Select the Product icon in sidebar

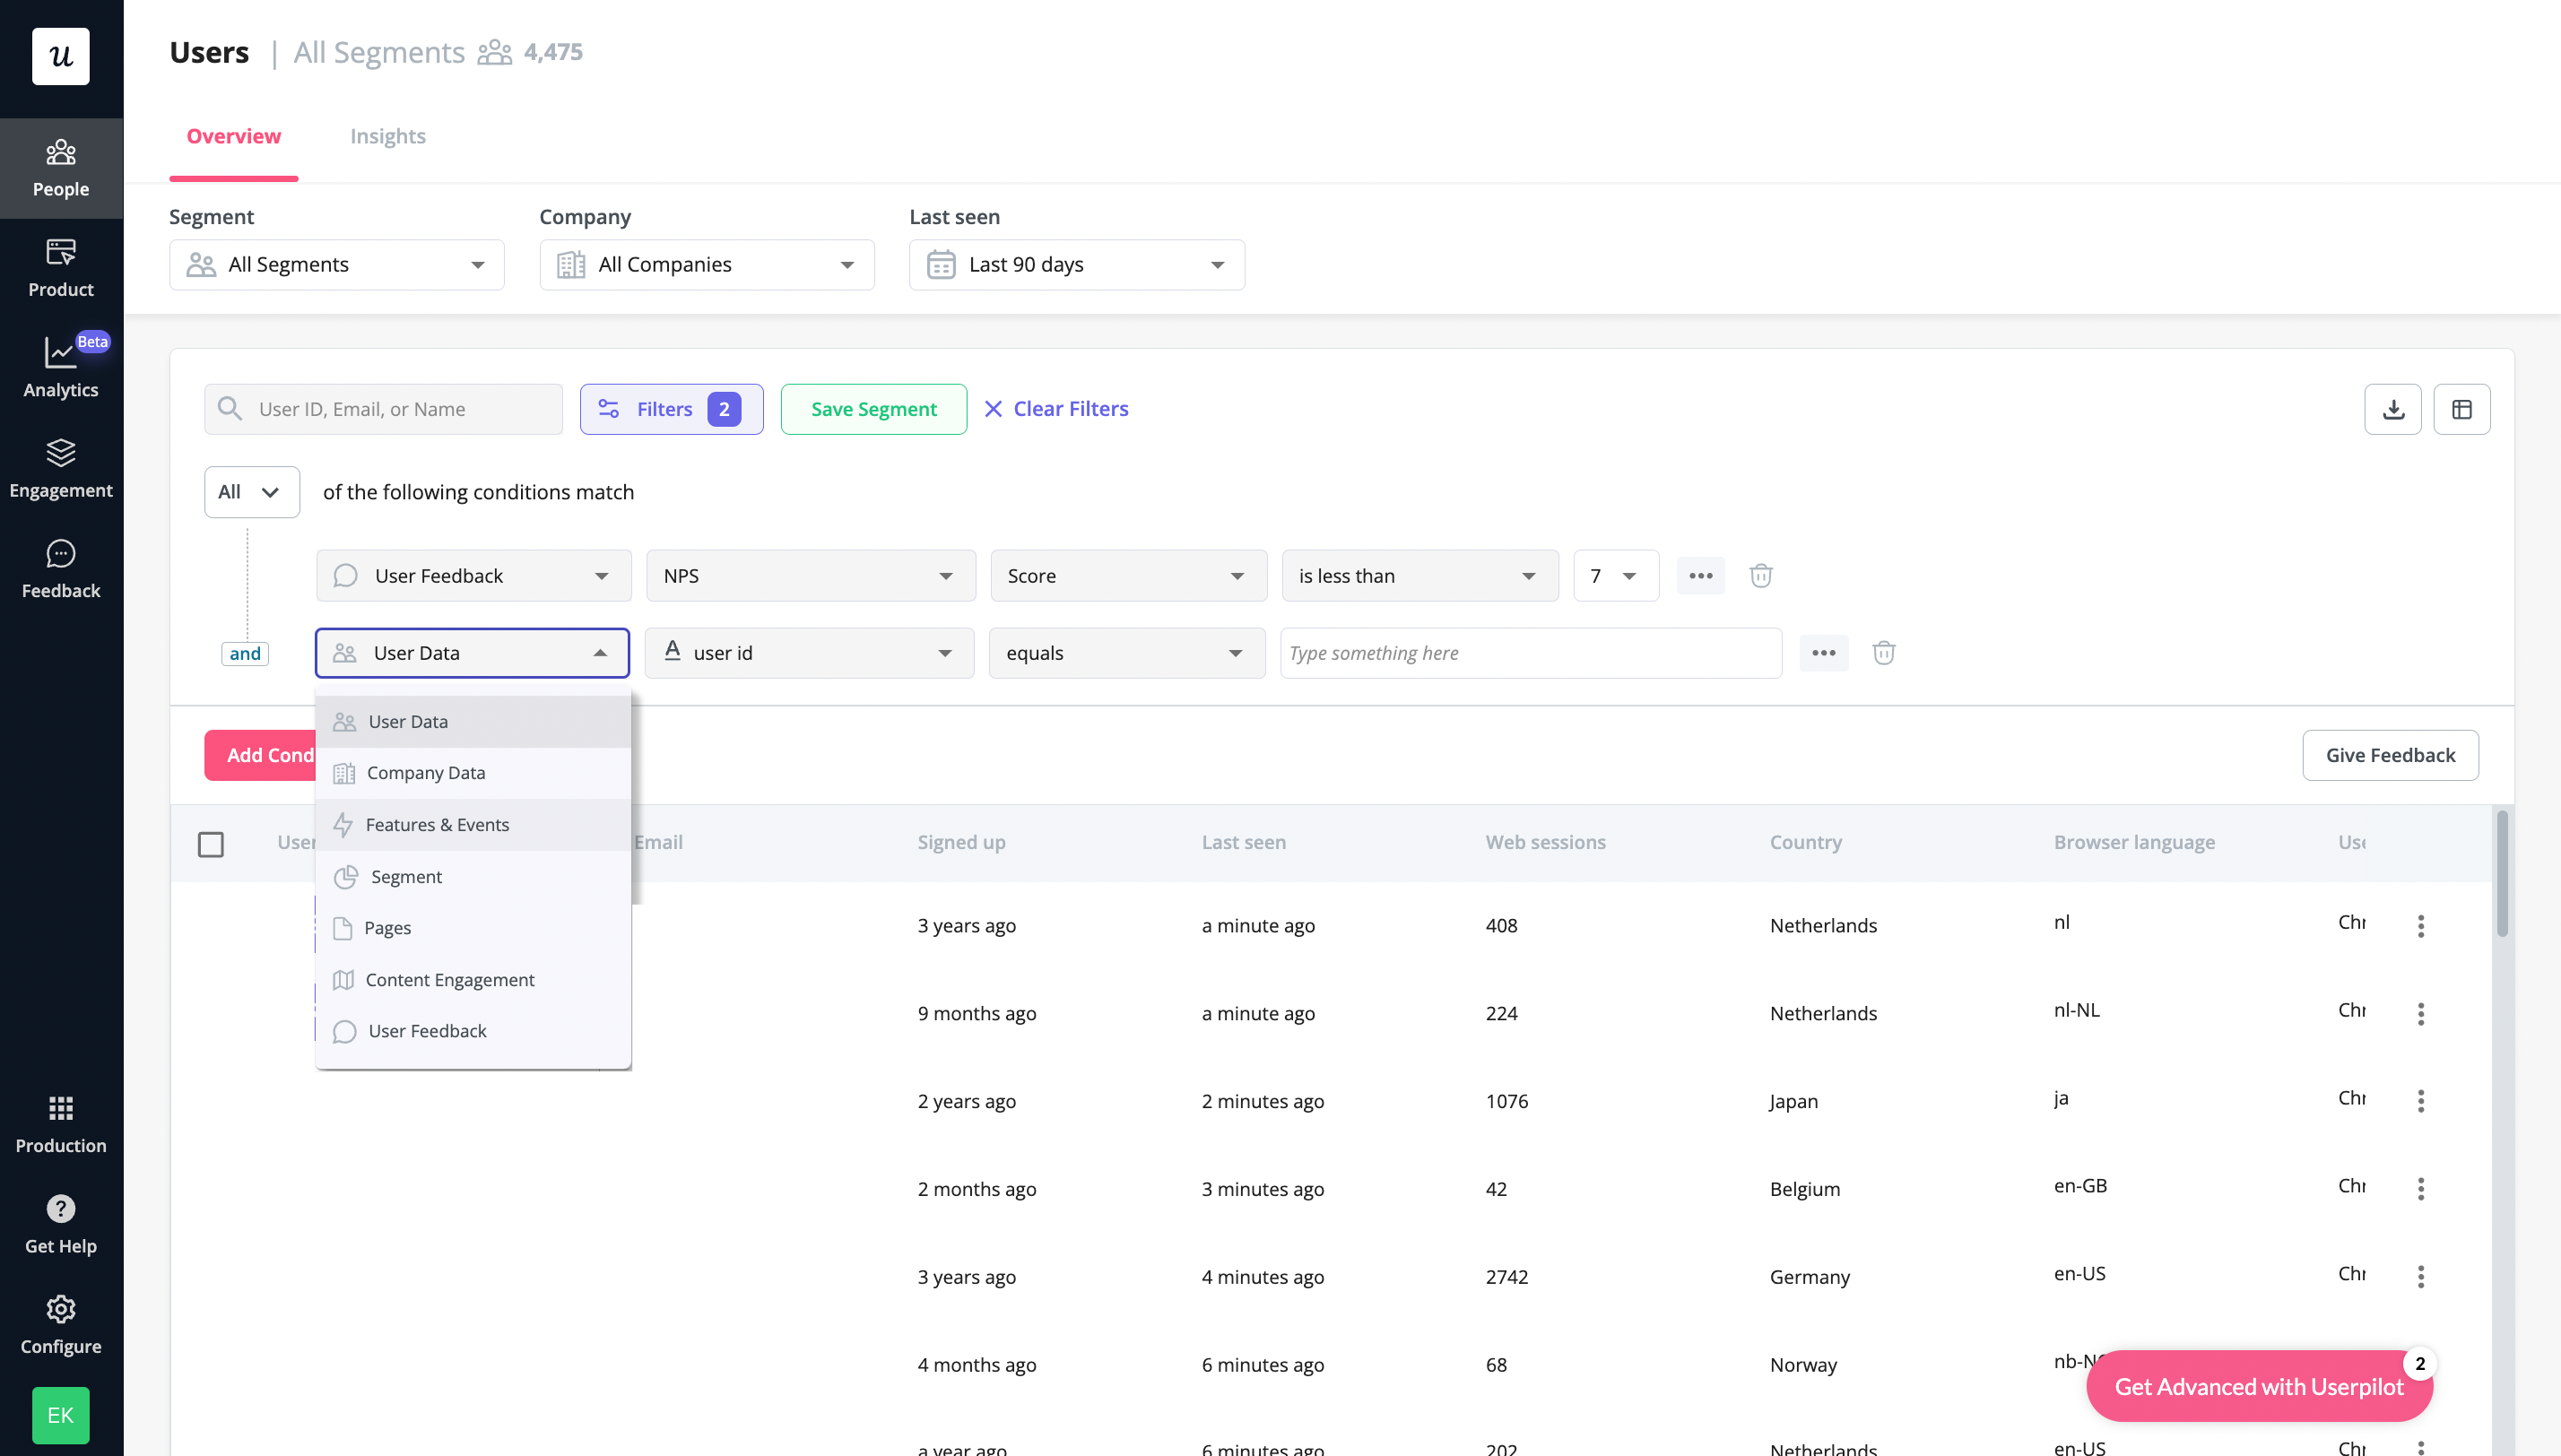(x=60, y=267)
